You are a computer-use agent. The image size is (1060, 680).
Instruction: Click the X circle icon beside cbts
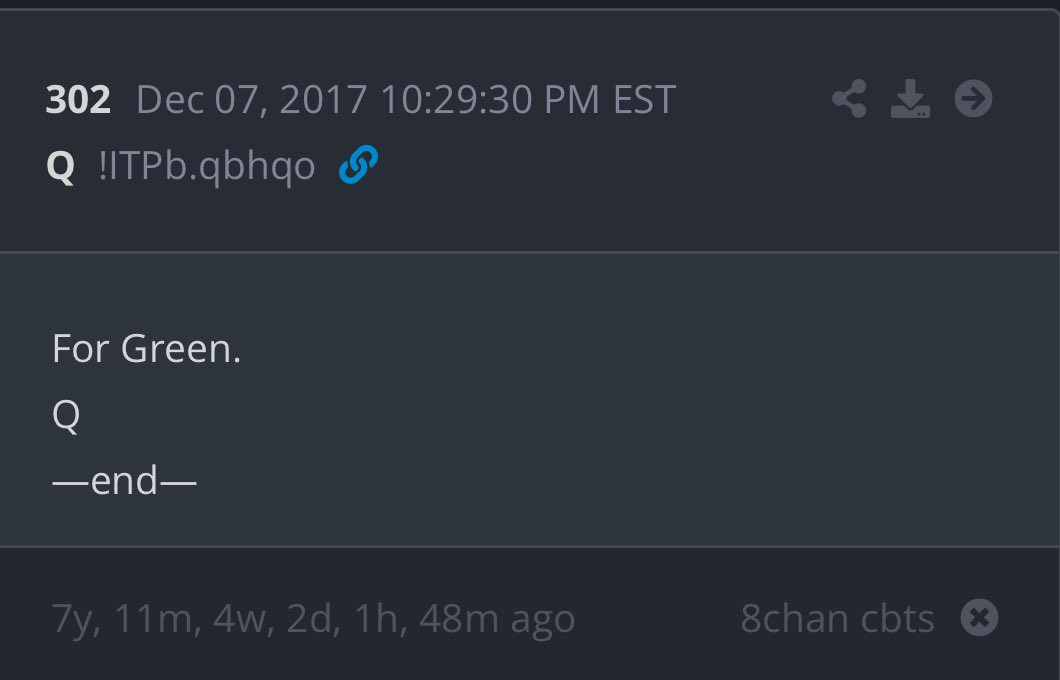[x=979, y=618]
